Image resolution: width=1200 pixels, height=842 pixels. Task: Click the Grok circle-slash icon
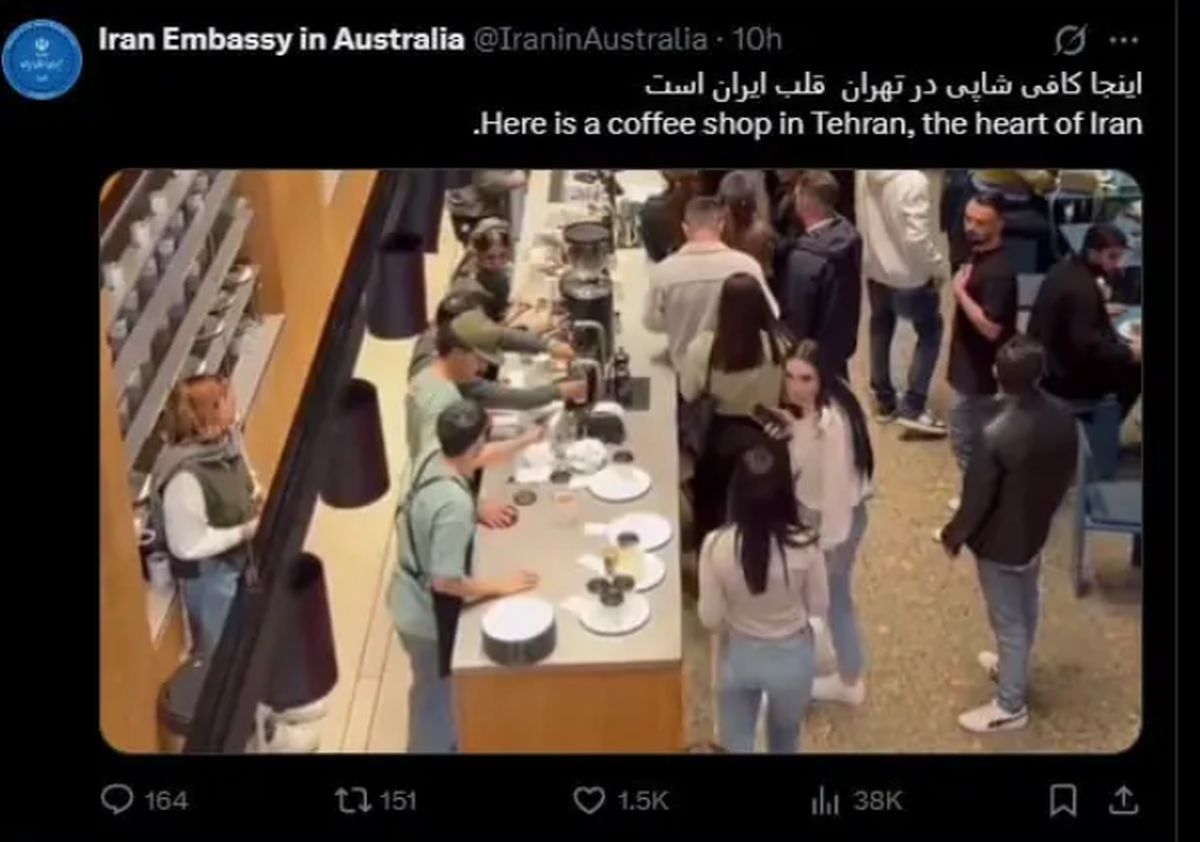[x=1071, y=41]
